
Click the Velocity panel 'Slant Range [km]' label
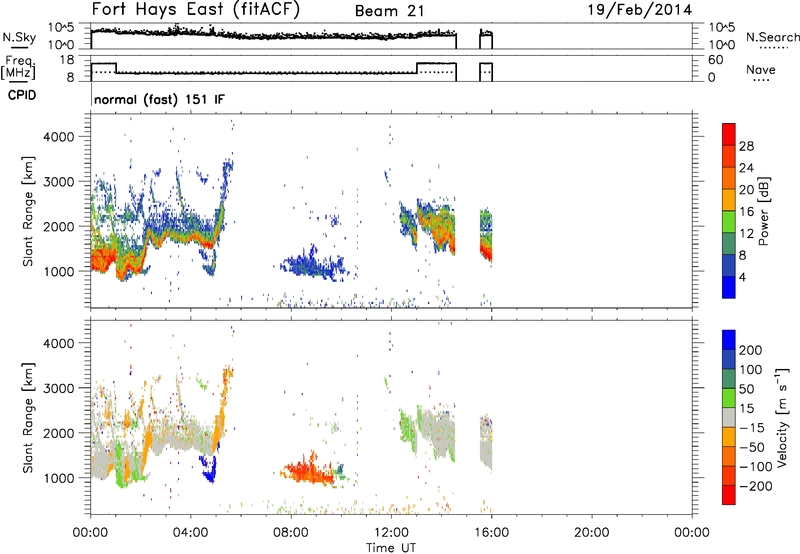tap(28, 418)
